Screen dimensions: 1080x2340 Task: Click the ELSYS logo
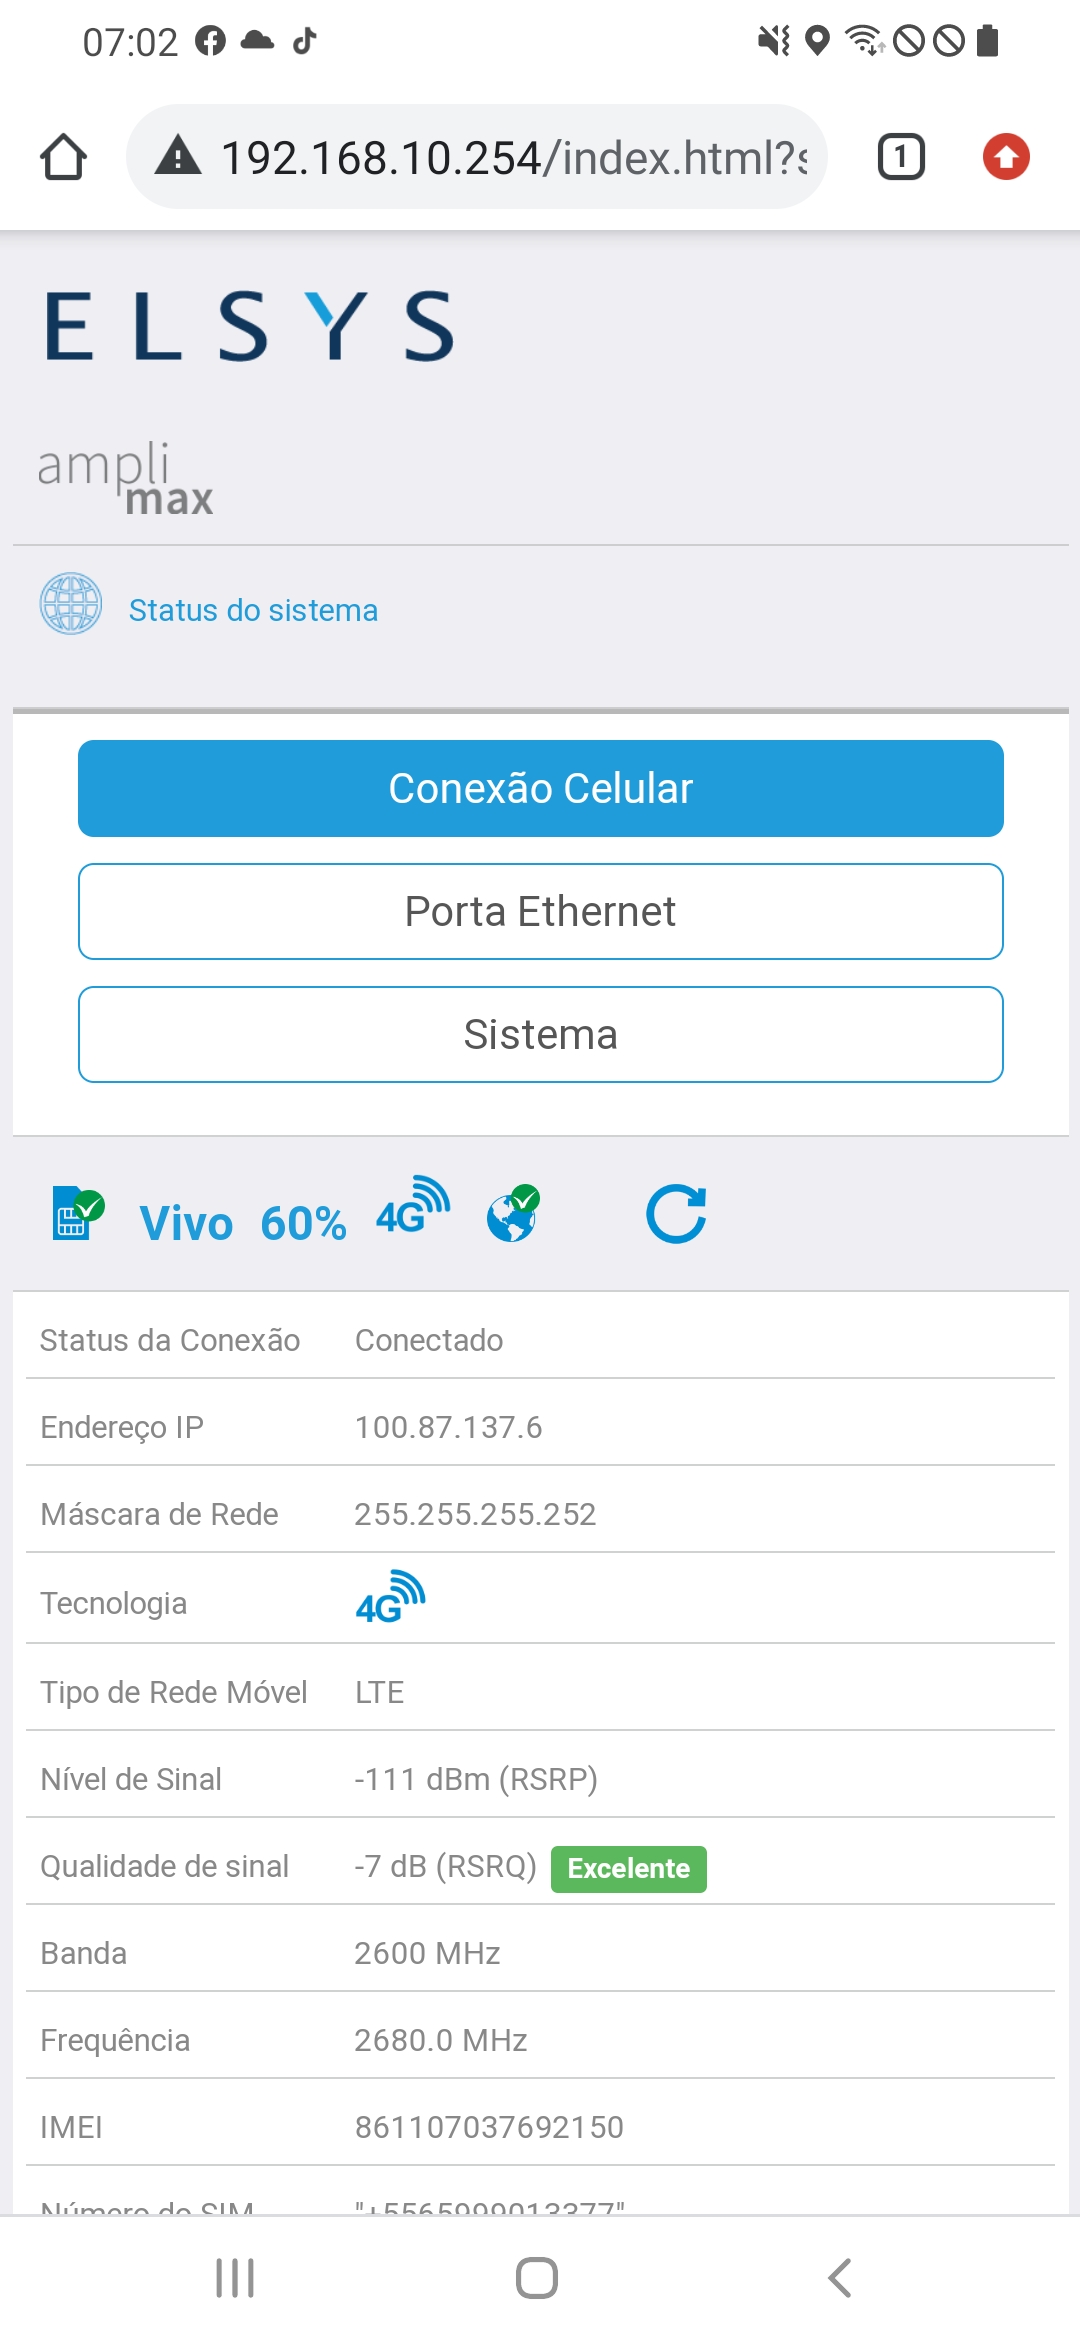[x=250, y=326]
